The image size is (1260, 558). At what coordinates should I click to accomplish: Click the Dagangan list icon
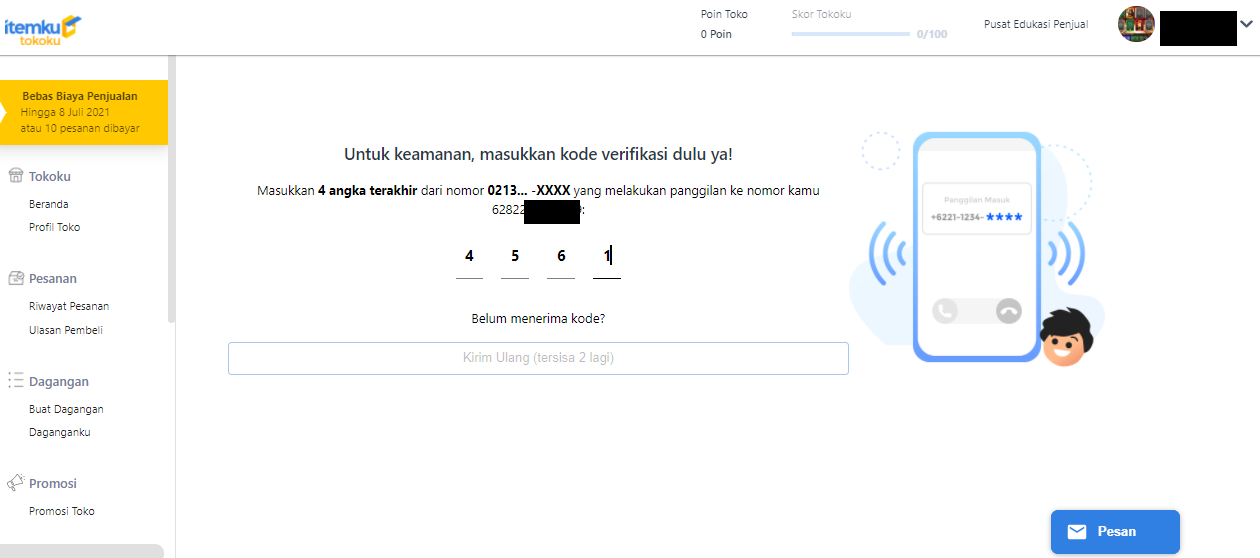pos(15,381)
